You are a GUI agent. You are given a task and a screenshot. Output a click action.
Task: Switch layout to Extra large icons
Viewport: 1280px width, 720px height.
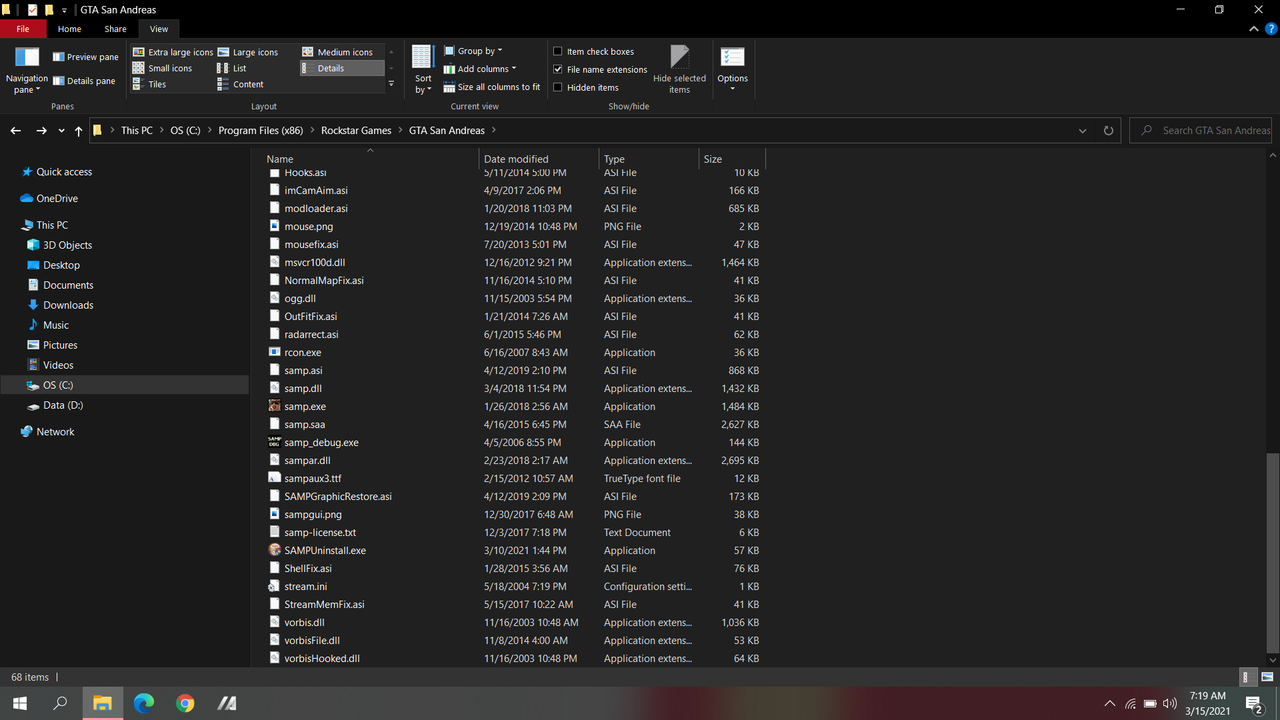173,52
